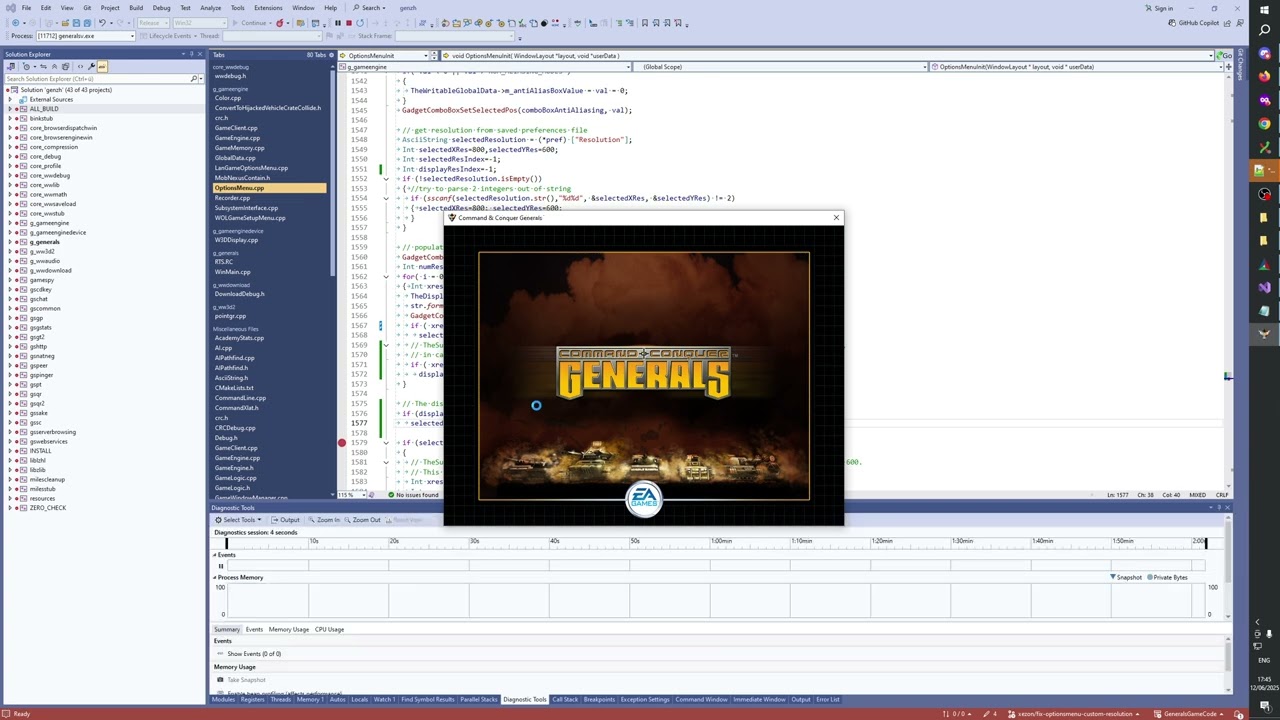Click the Search Solution Explorer field
Image resolution: width=1280 pixels, height=720 pixels.
(97, 78)
